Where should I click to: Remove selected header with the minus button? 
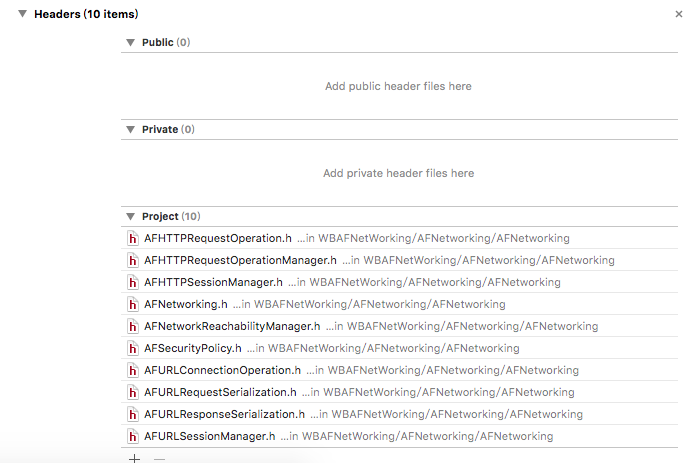click(160, 459)
